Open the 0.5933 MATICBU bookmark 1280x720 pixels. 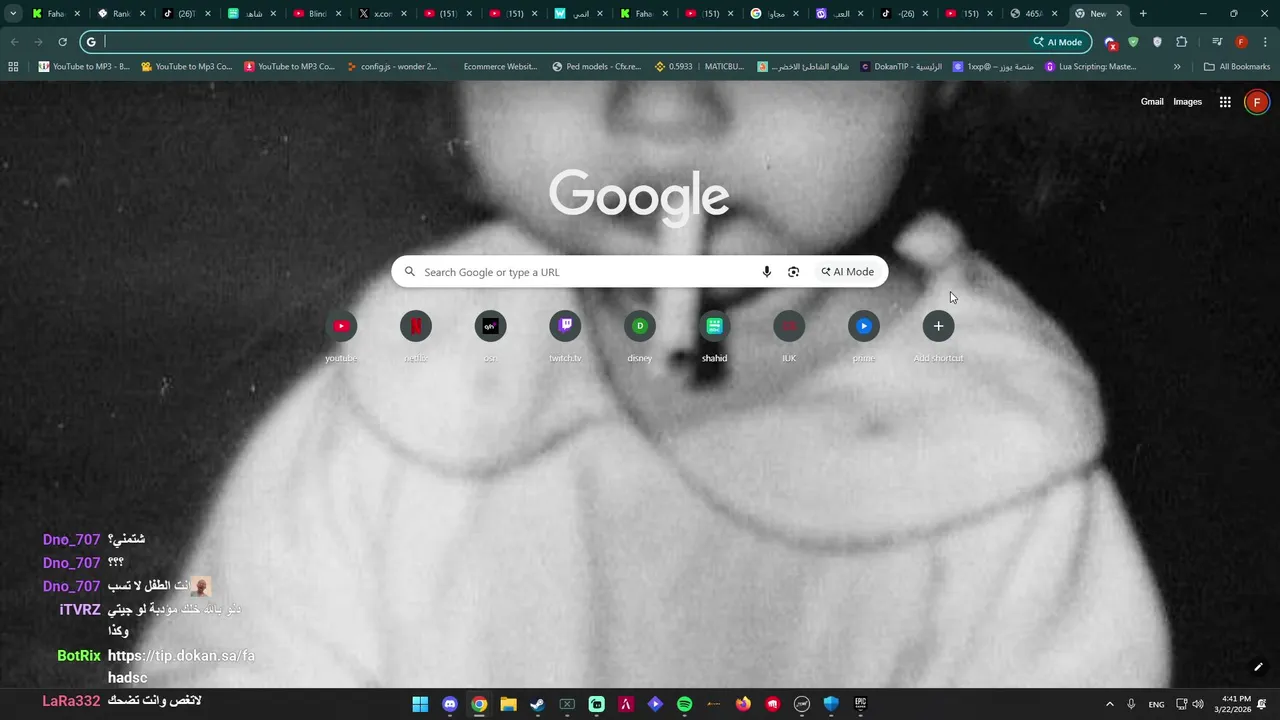[700, 67]
